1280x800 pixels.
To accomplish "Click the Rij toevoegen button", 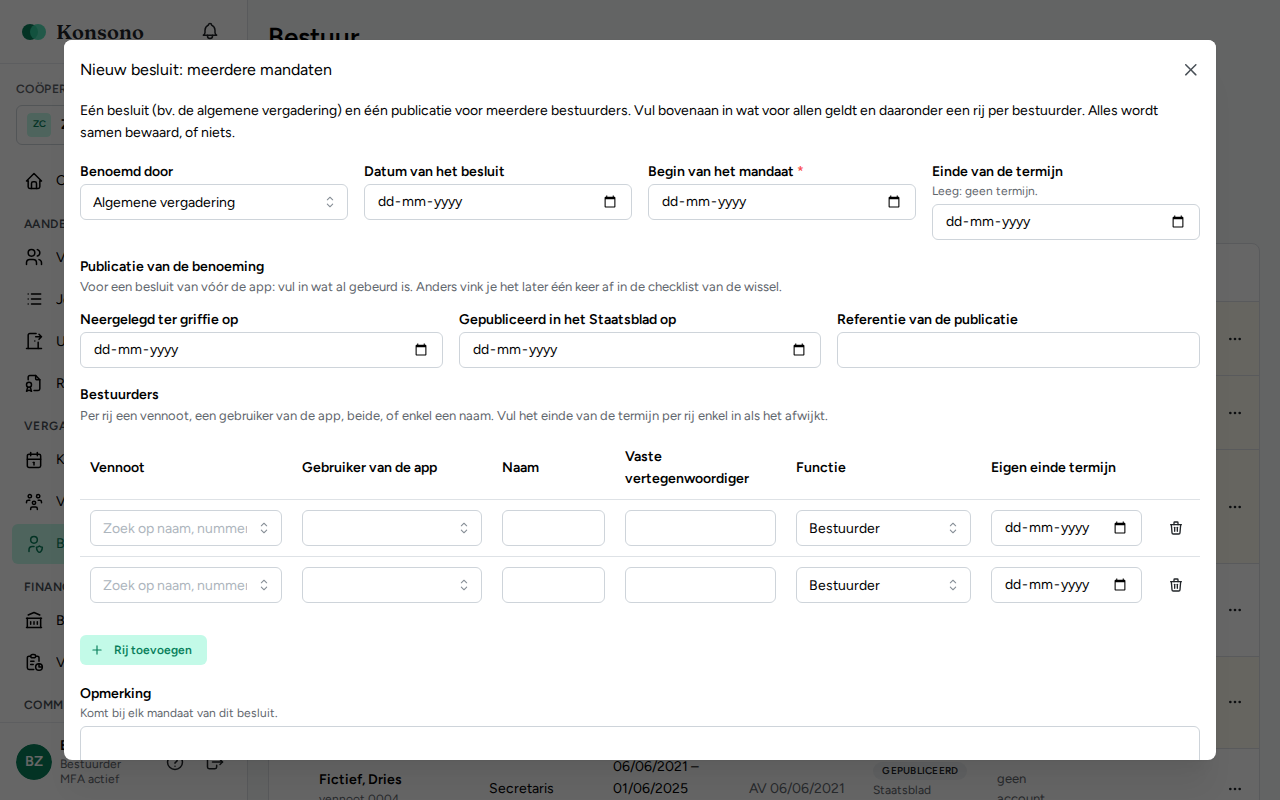I will [x=143, y=650].
